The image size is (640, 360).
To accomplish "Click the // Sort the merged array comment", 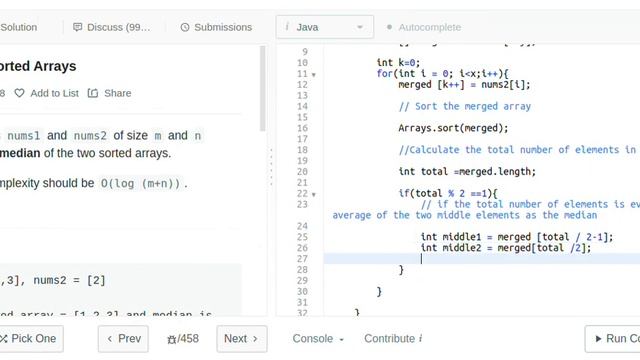I will [x=464, y=106].
